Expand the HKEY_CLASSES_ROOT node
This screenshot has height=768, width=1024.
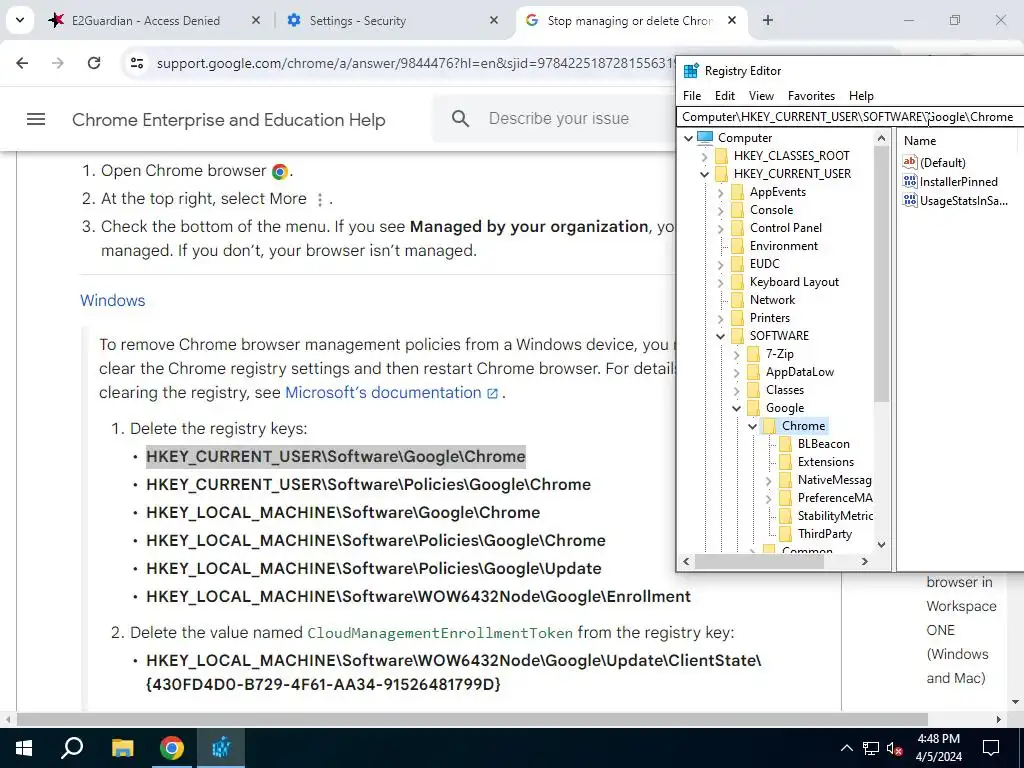[x=704, y=156]
